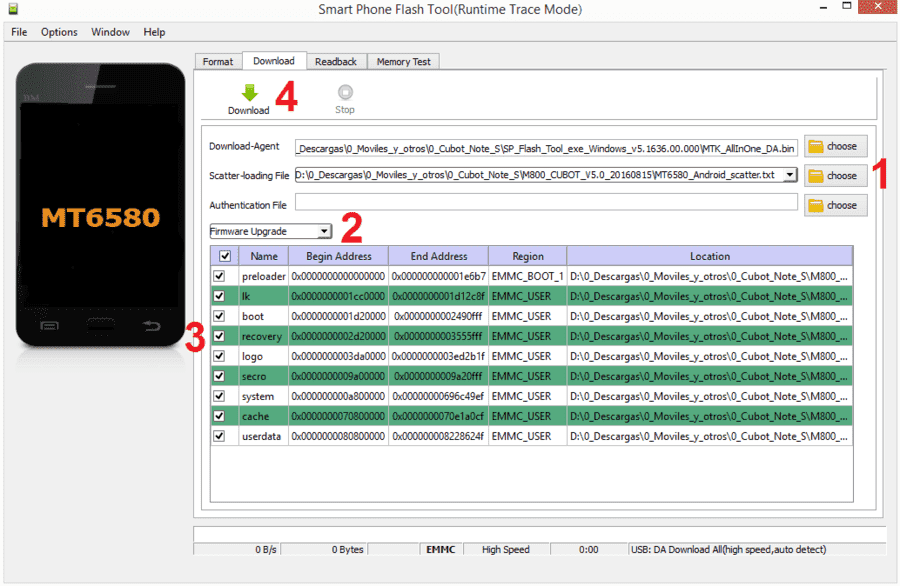Click the Region column header
Image resolution: width=900 pixels, height=586 pixels.
pyautogui.click(x=527, y=256)
